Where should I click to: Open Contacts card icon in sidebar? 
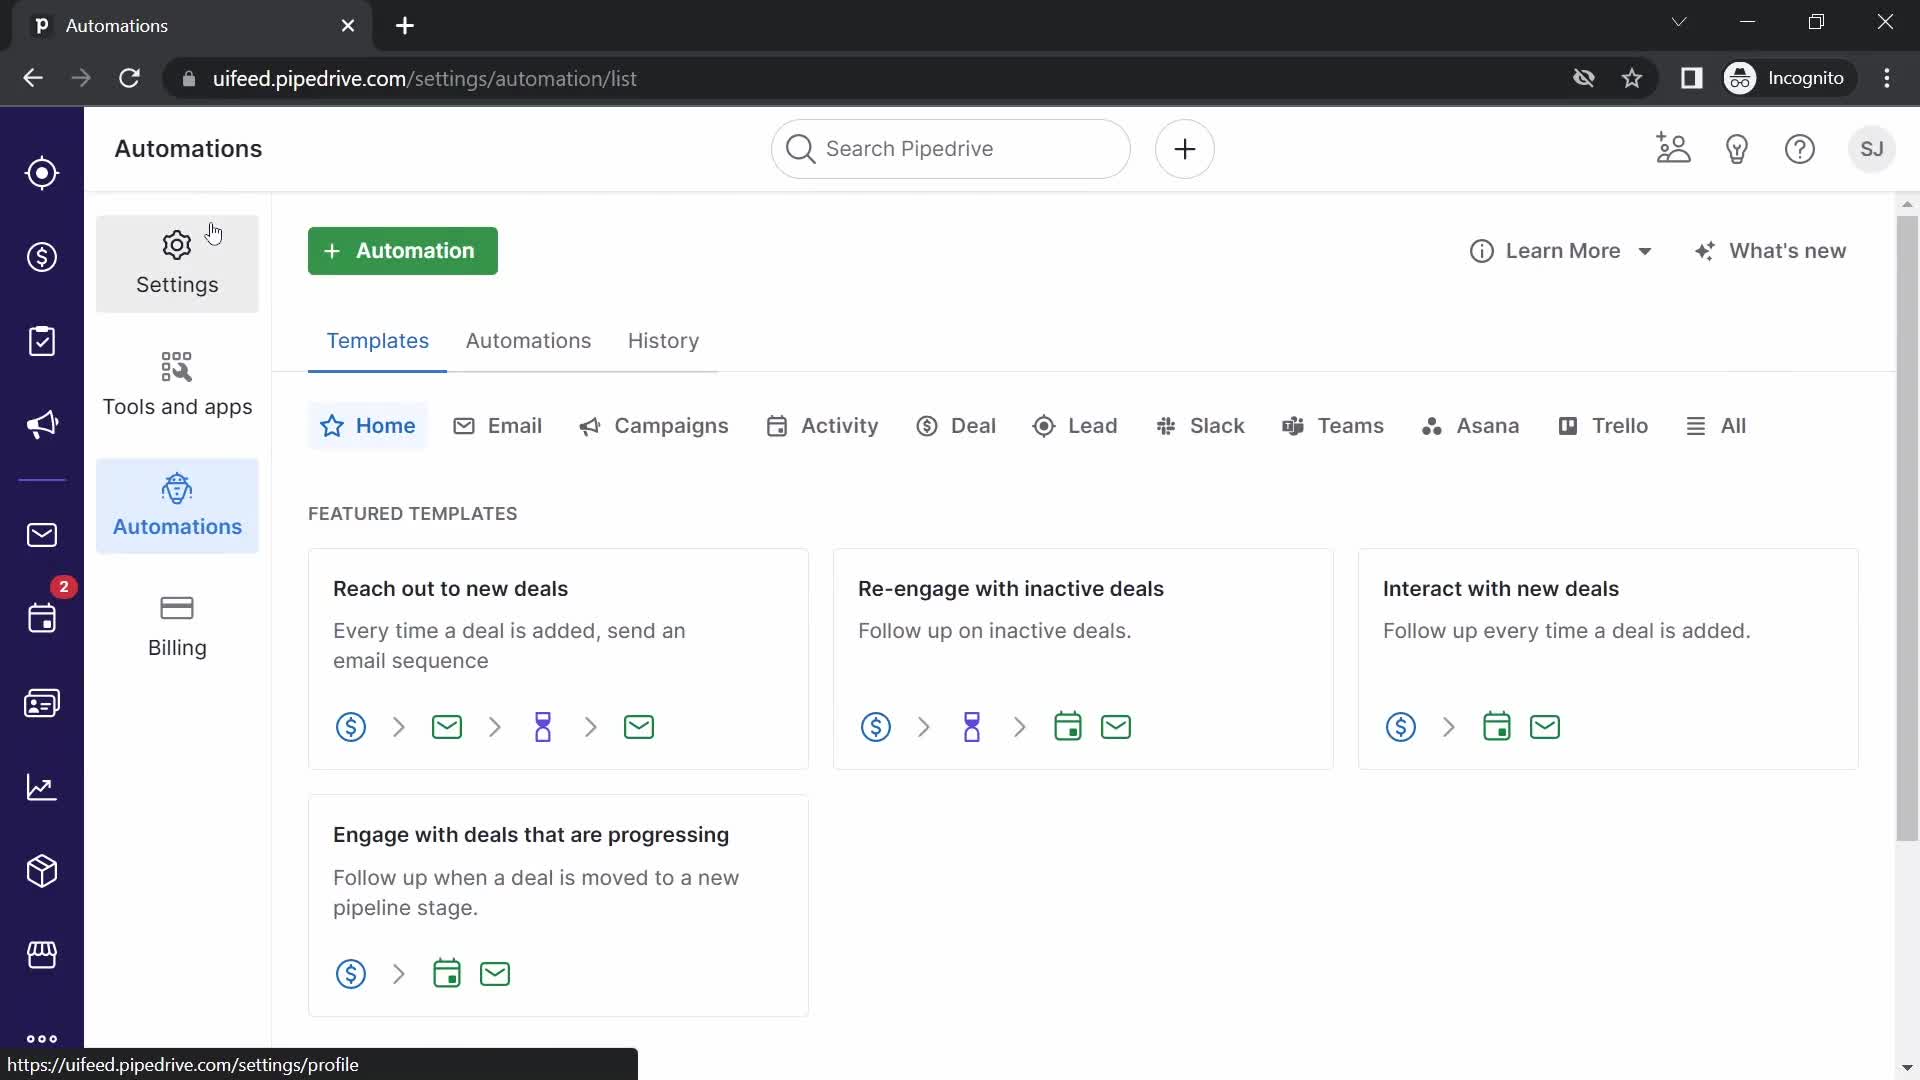pos(42,703)
